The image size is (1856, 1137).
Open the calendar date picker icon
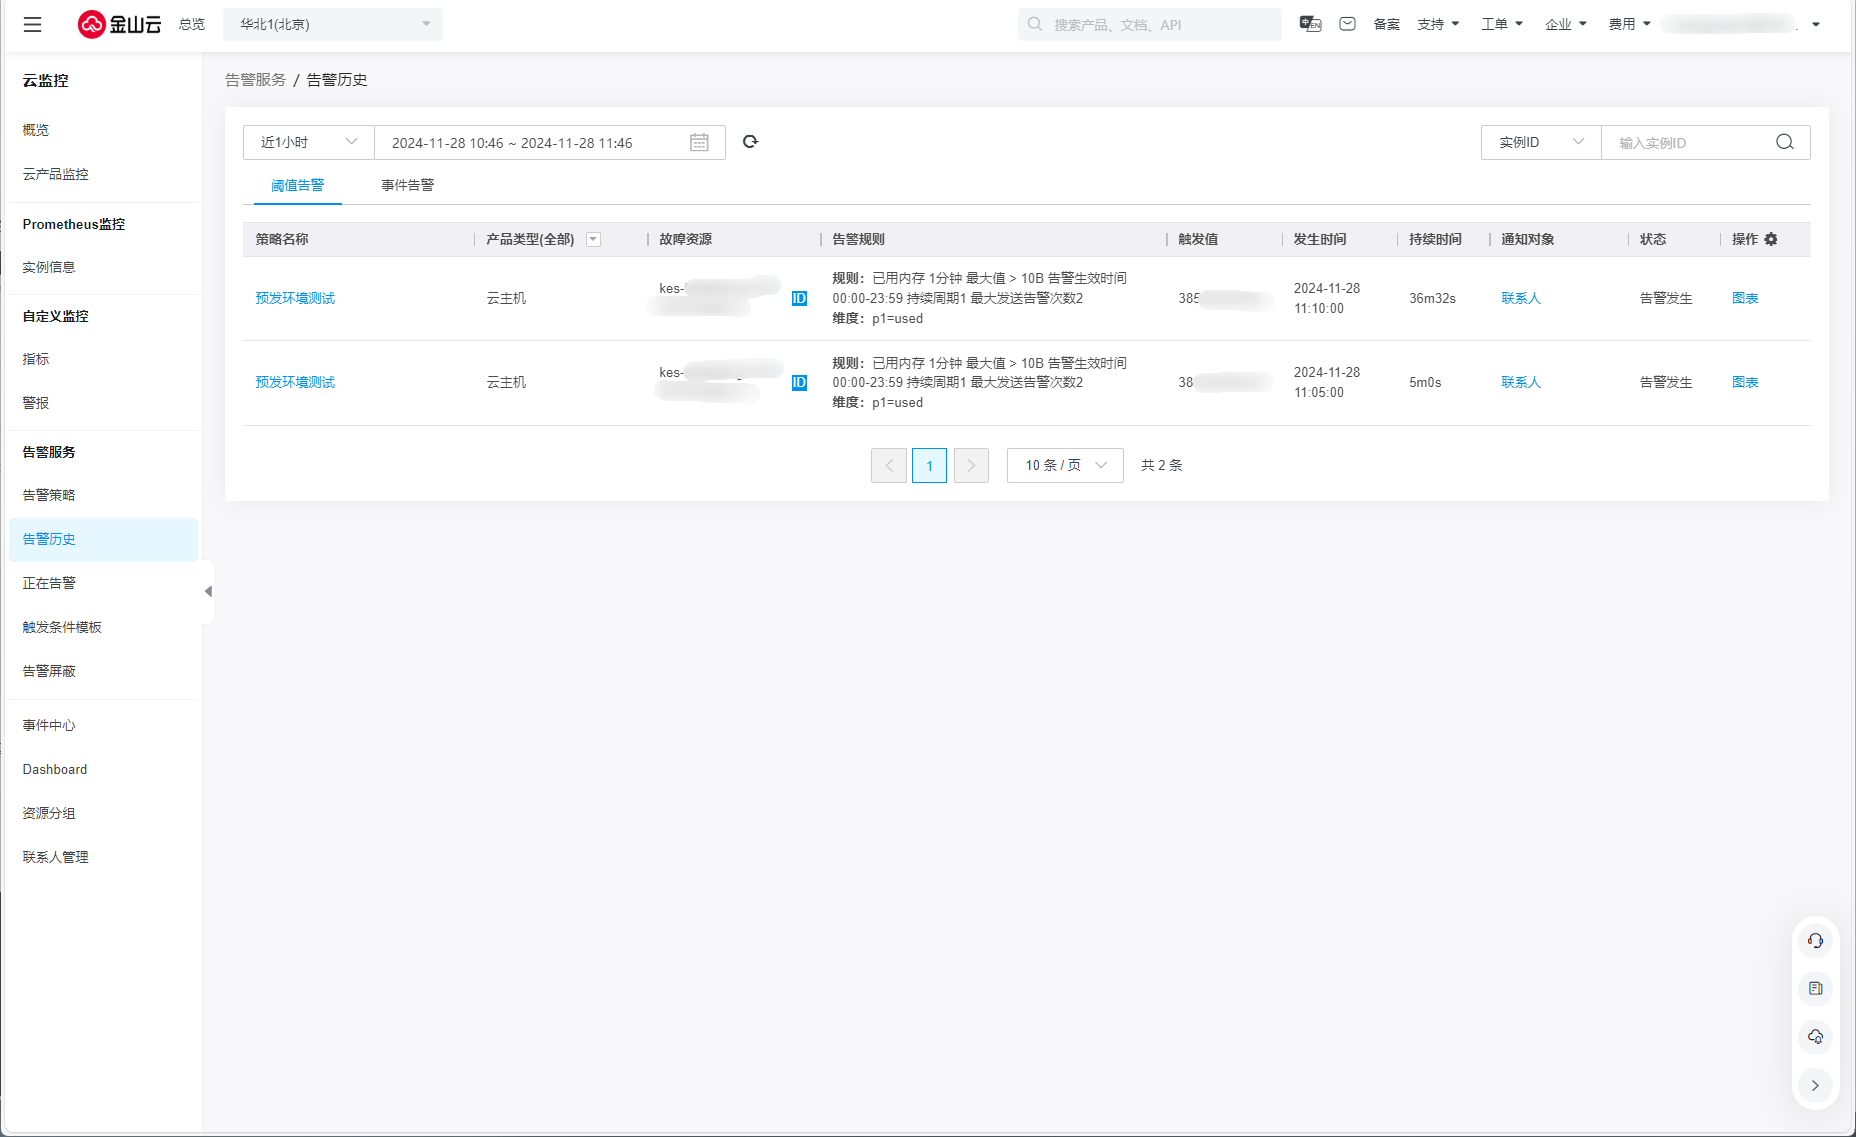pyautogui.click(x=699, y=143)
